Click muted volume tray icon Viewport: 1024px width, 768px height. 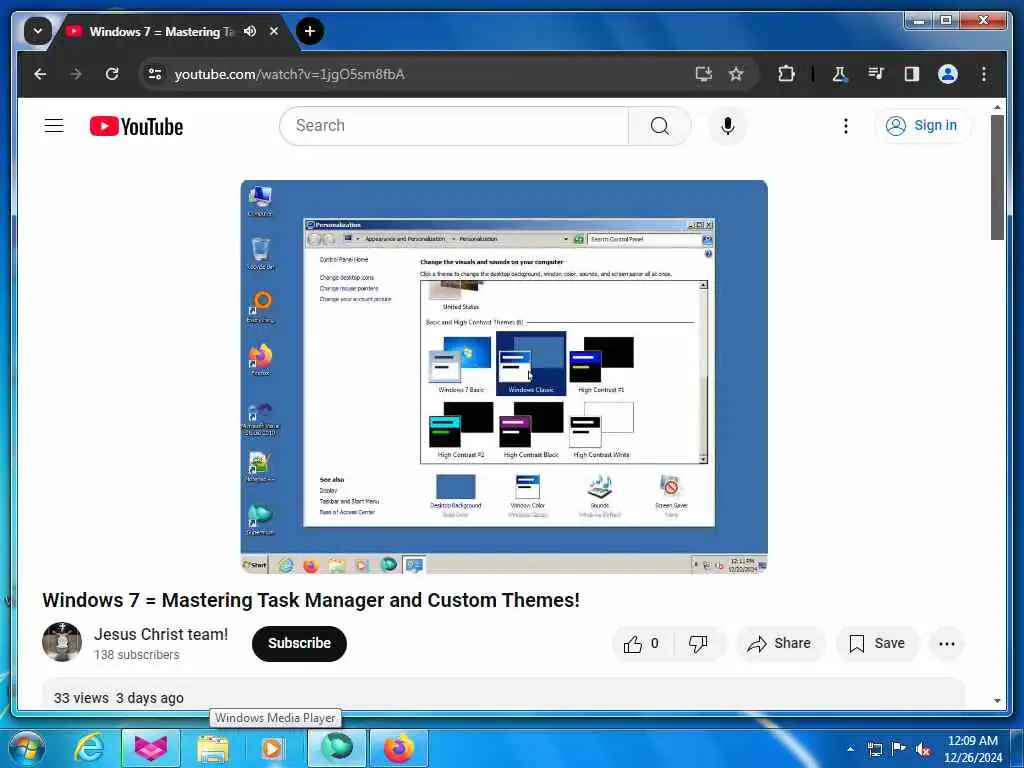[x=923, y=749]
